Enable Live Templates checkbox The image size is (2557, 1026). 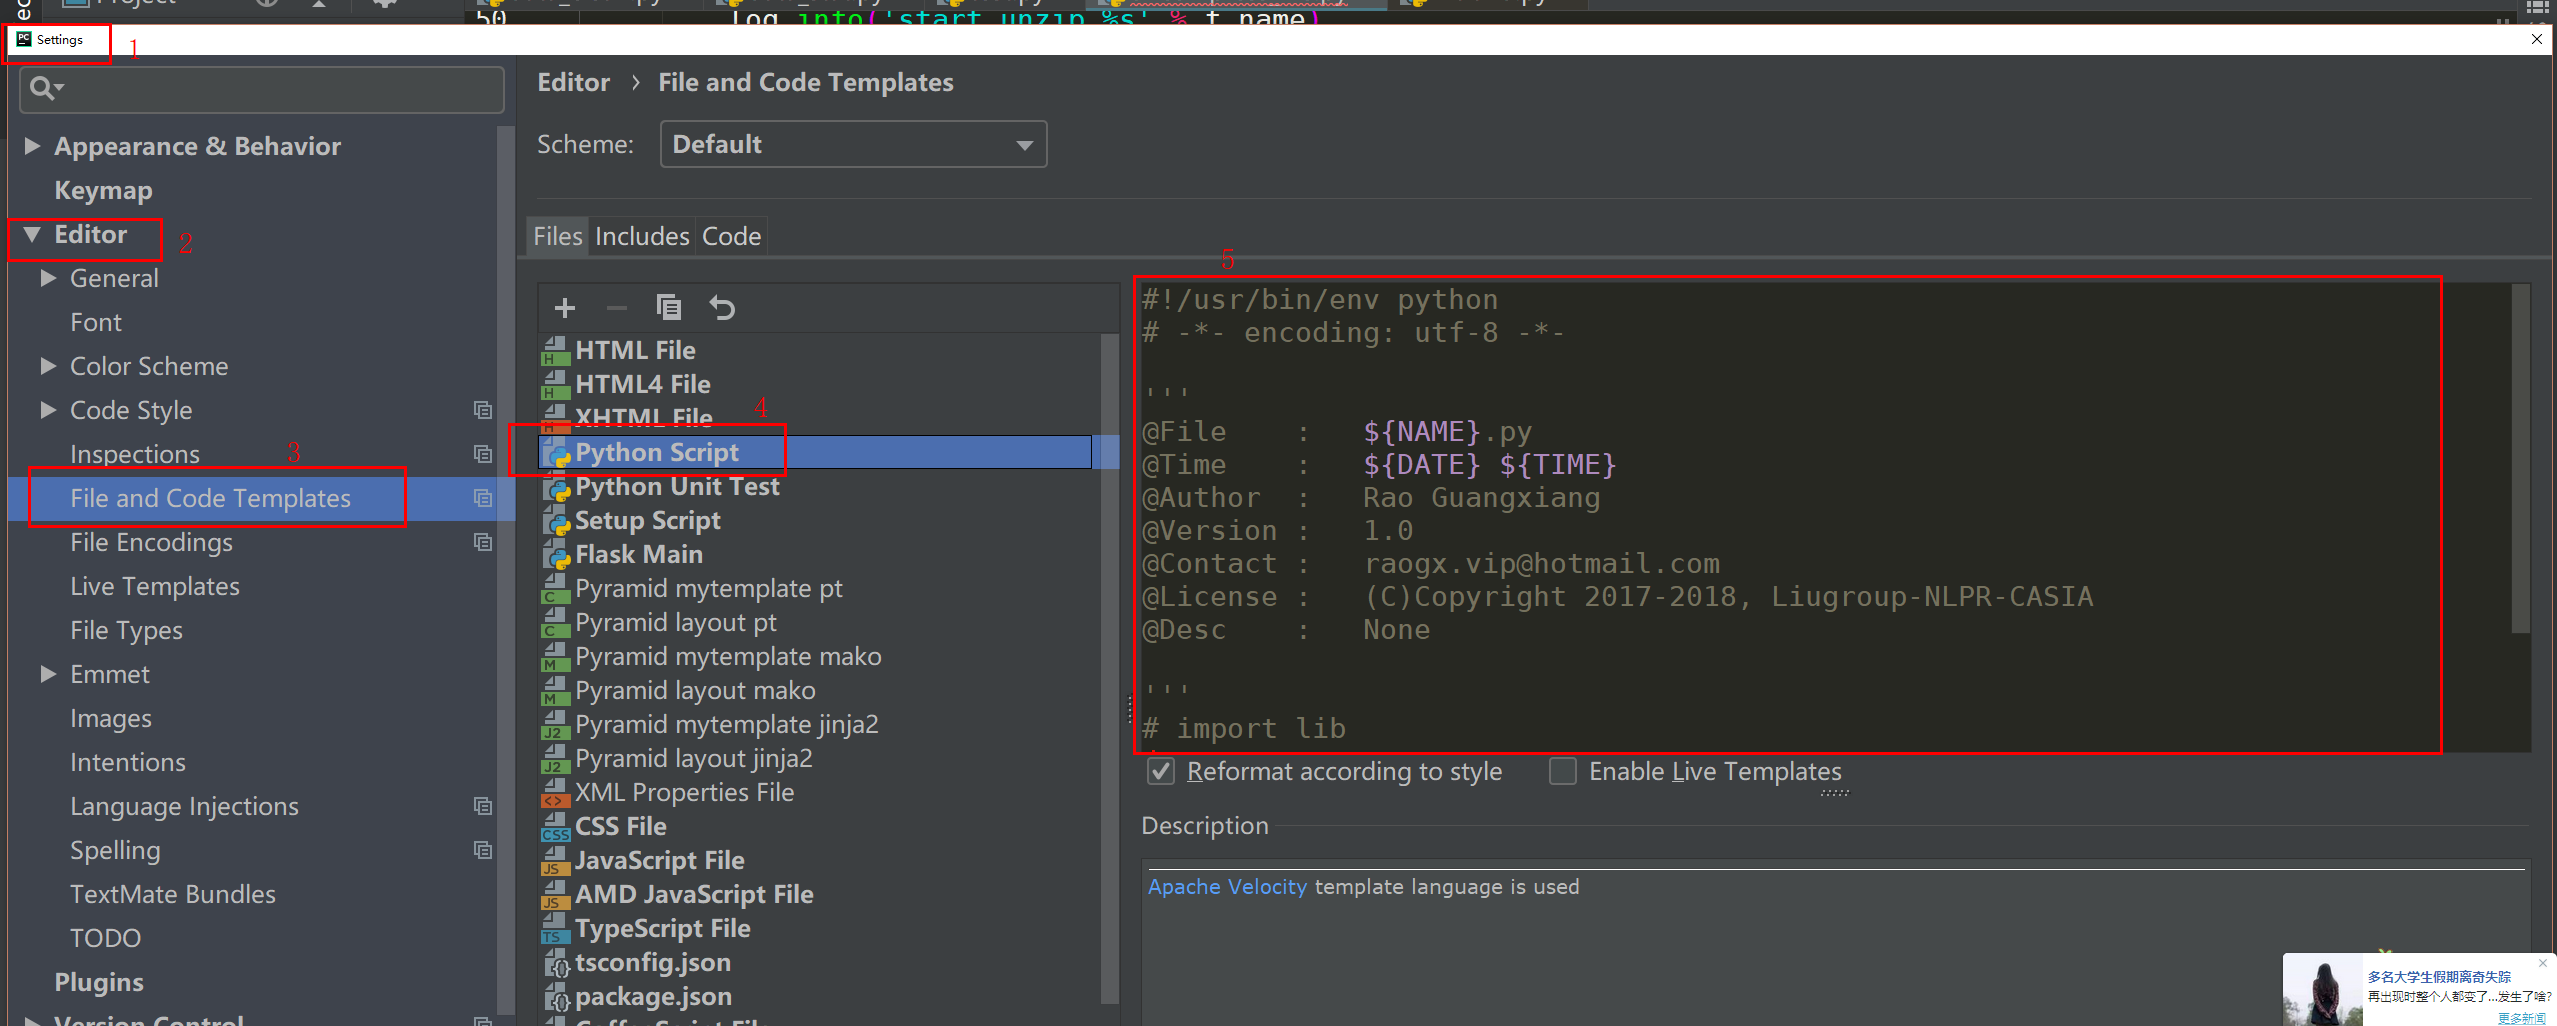coord(1562,771)
